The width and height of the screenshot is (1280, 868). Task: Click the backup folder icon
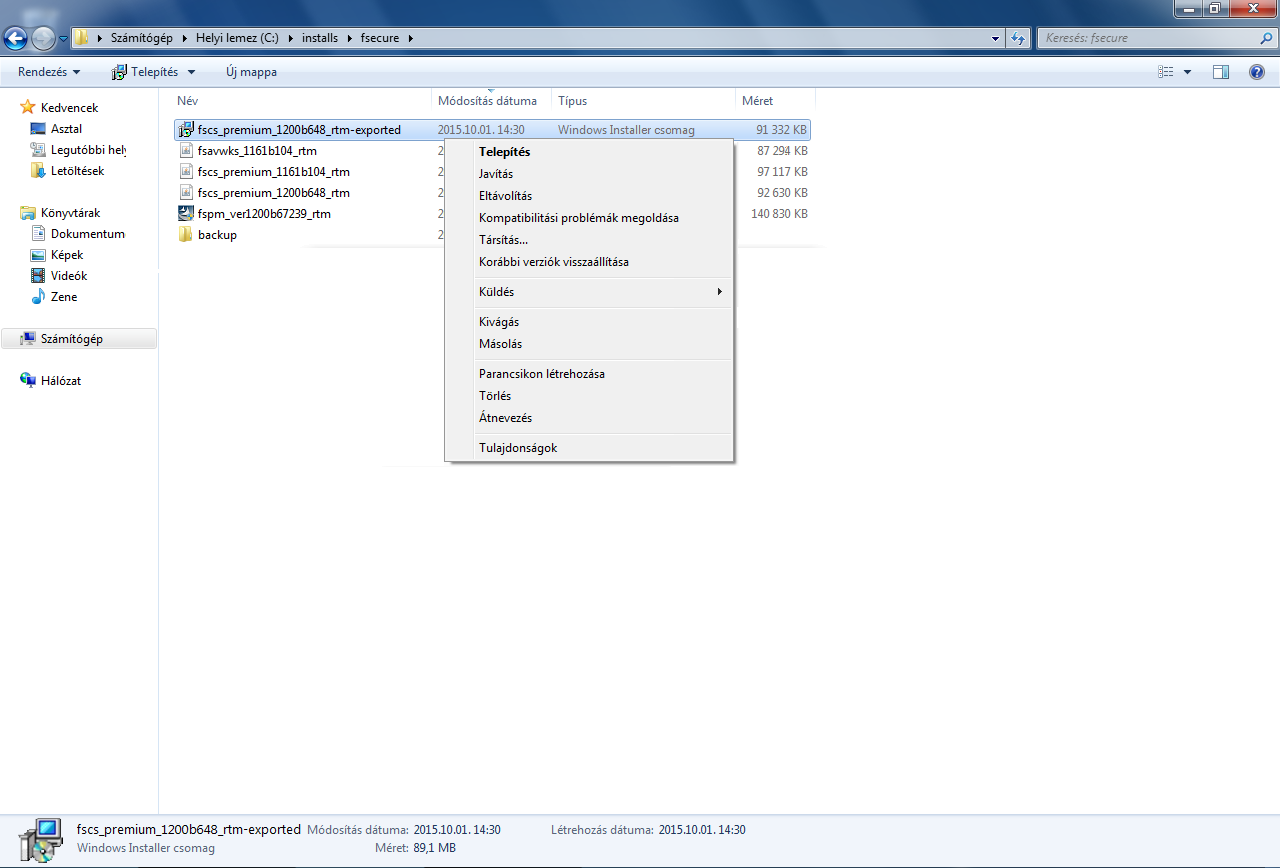pos(185,235)
